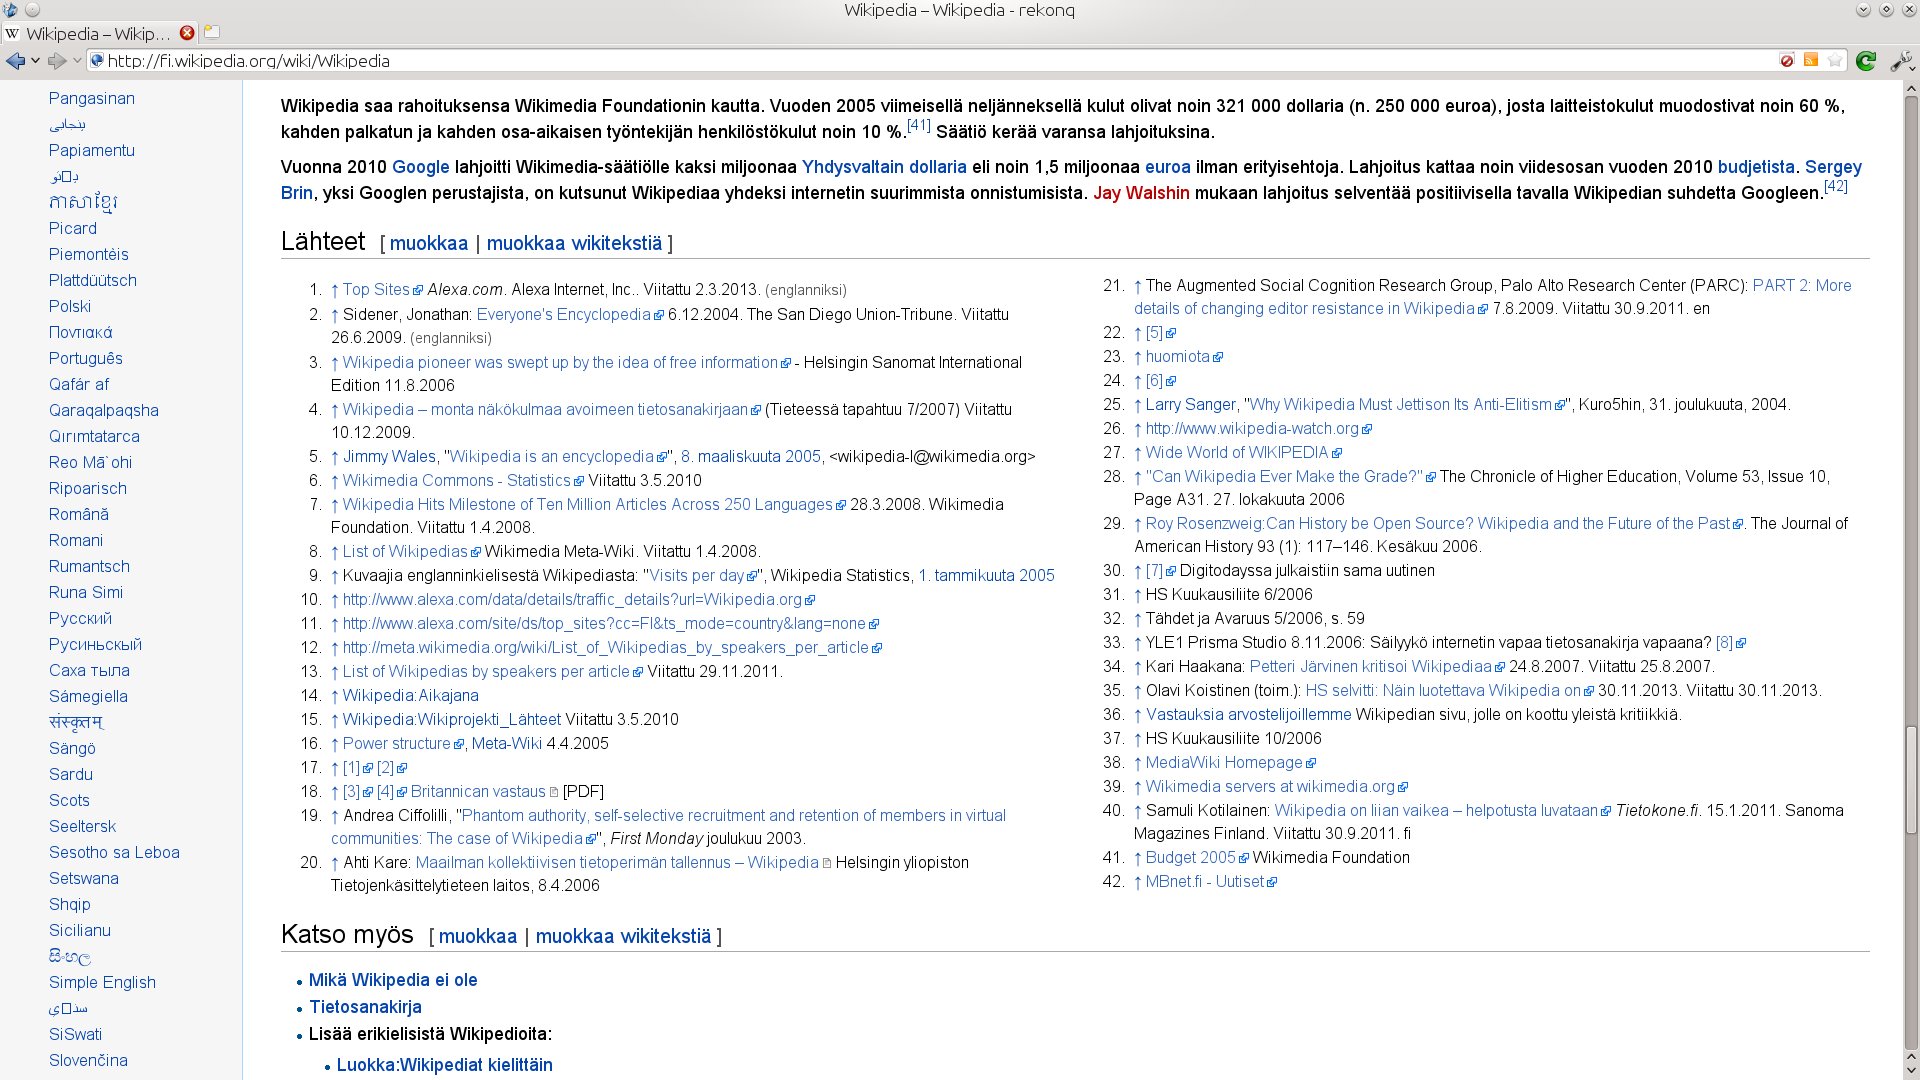
Task: Reload the page with green refresh icon
Action: 1865,61
